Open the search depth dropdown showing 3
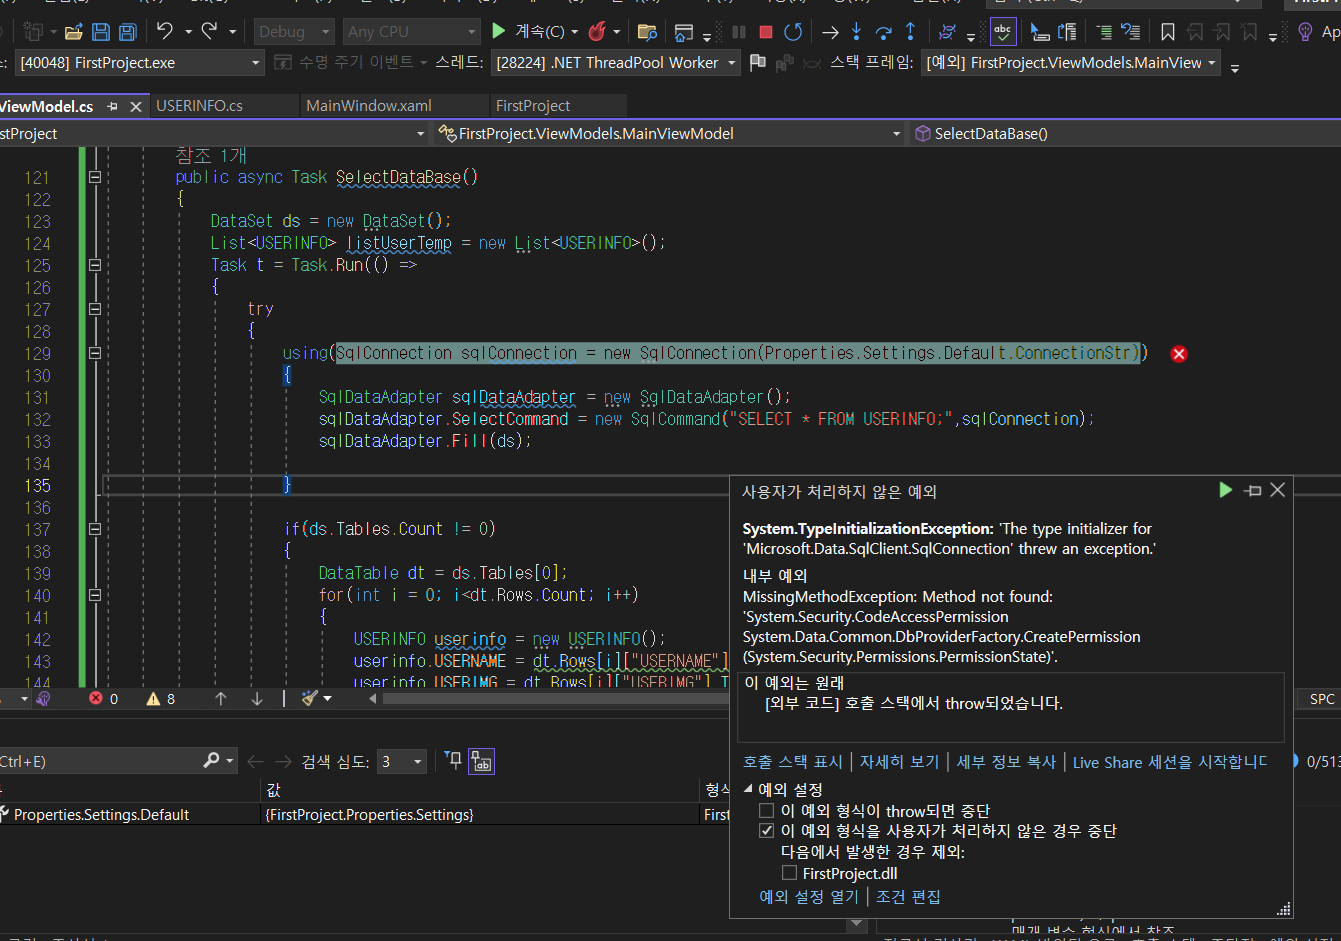The height and width of the screenshot is (941, 1341). click(x=401, y=761)
